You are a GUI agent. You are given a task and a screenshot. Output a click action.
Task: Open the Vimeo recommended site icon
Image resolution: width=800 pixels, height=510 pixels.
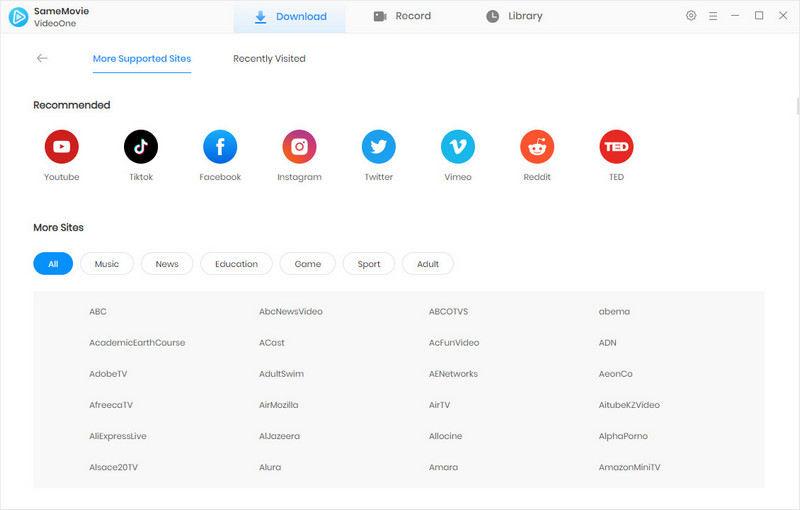(x=458, y=147)
